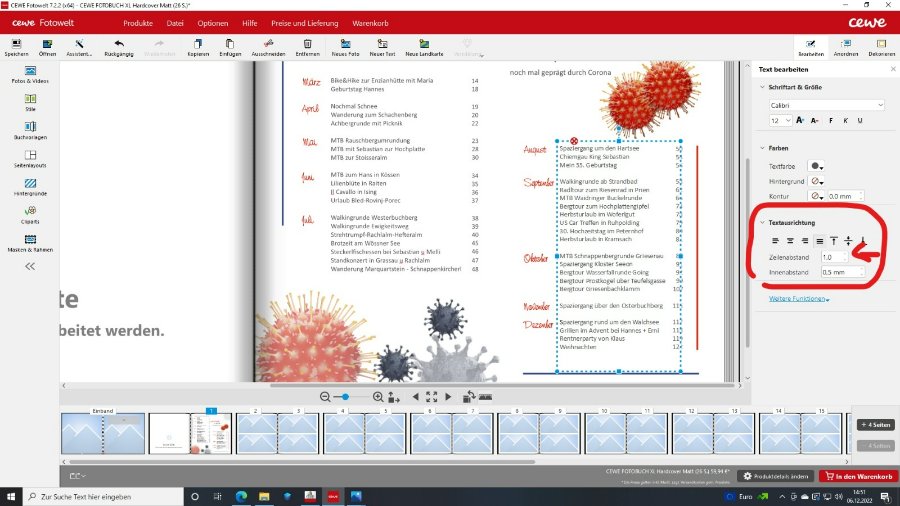Toggle bold formatting with F button
This screenshot has height=506, width=900.
coord(831,120)
